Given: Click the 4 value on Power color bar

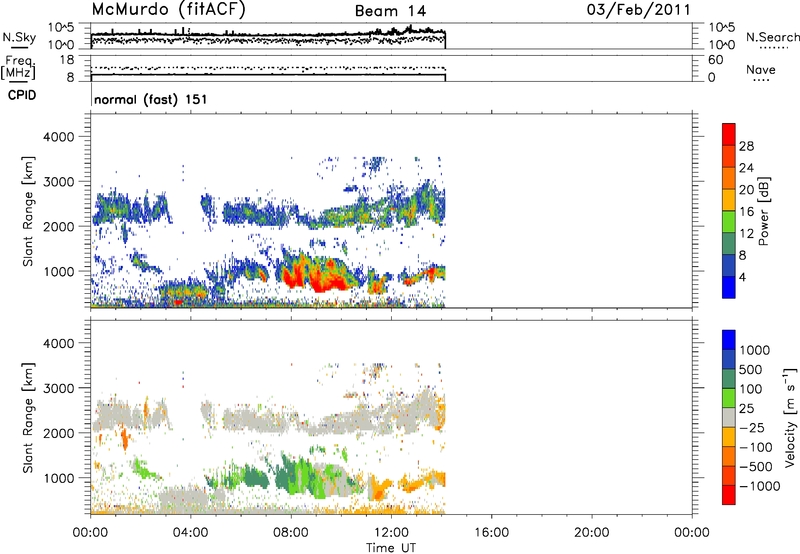Looking at the screenshot, I should click(742, 277).
